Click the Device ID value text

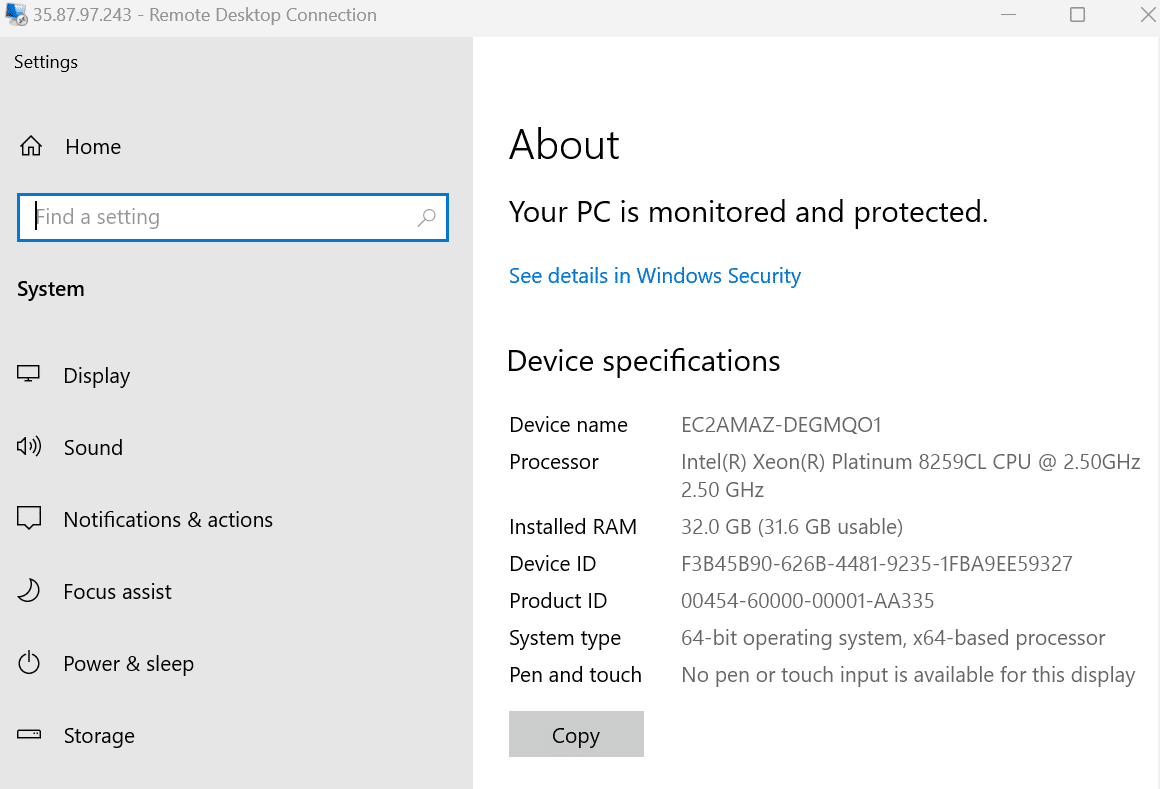click(876, 564)
